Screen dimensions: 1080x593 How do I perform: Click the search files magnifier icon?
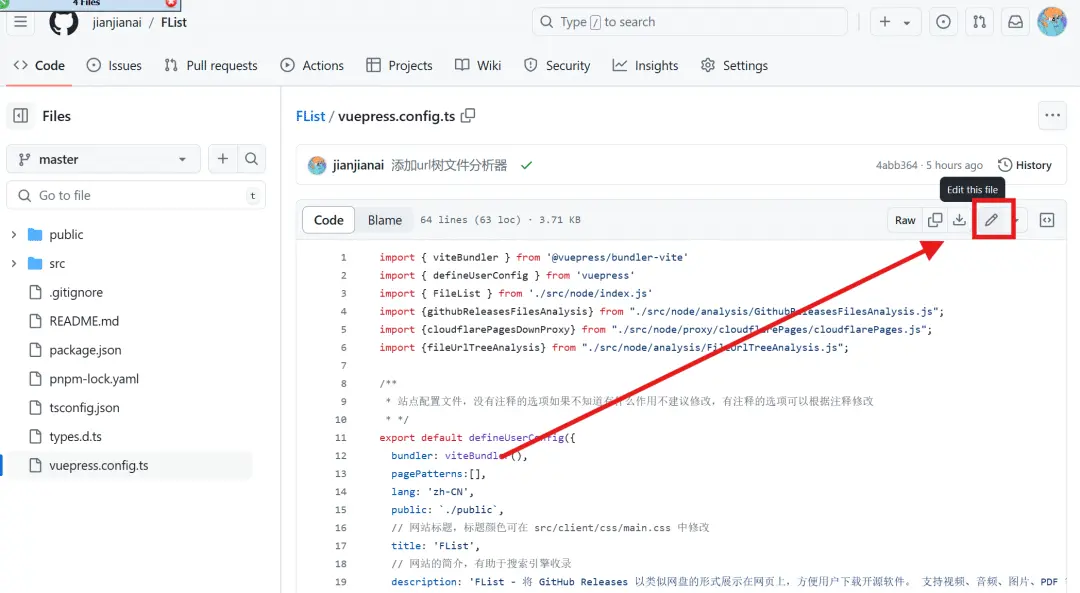pyautogui.click(x=251, y=159)
